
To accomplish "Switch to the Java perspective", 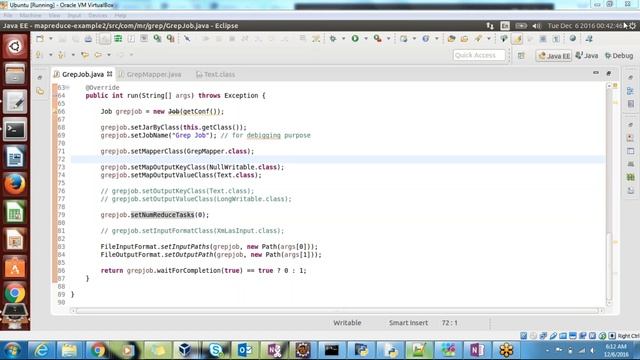I will coord(587,56).
